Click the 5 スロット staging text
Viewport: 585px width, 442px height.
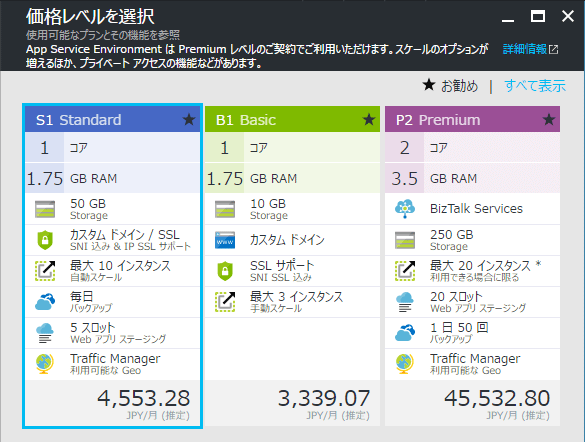tap(118, 333)
